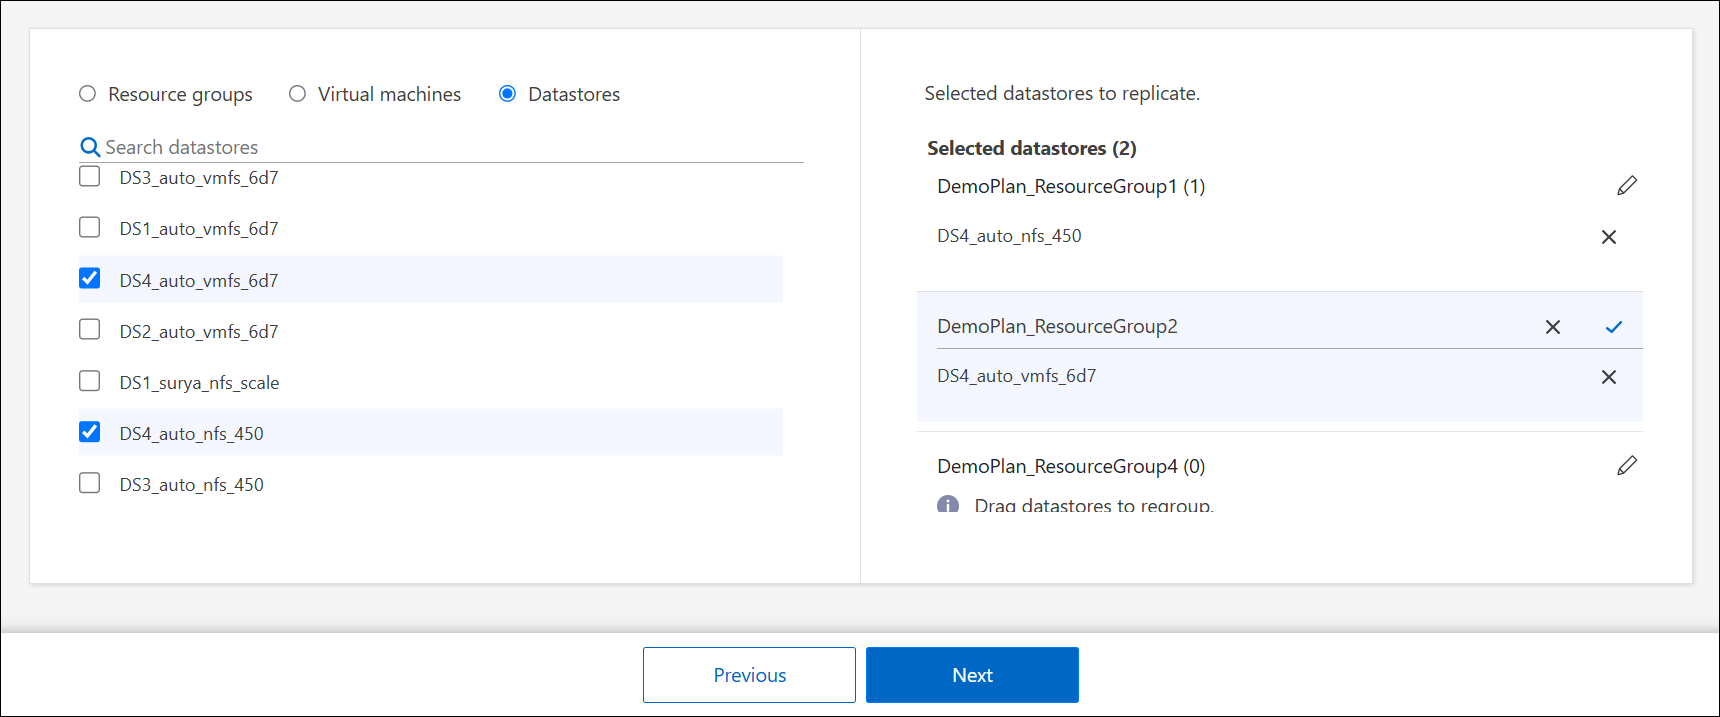Remove DS4_auto_nfs_450 from selected datastores

tap(1608, 237)
